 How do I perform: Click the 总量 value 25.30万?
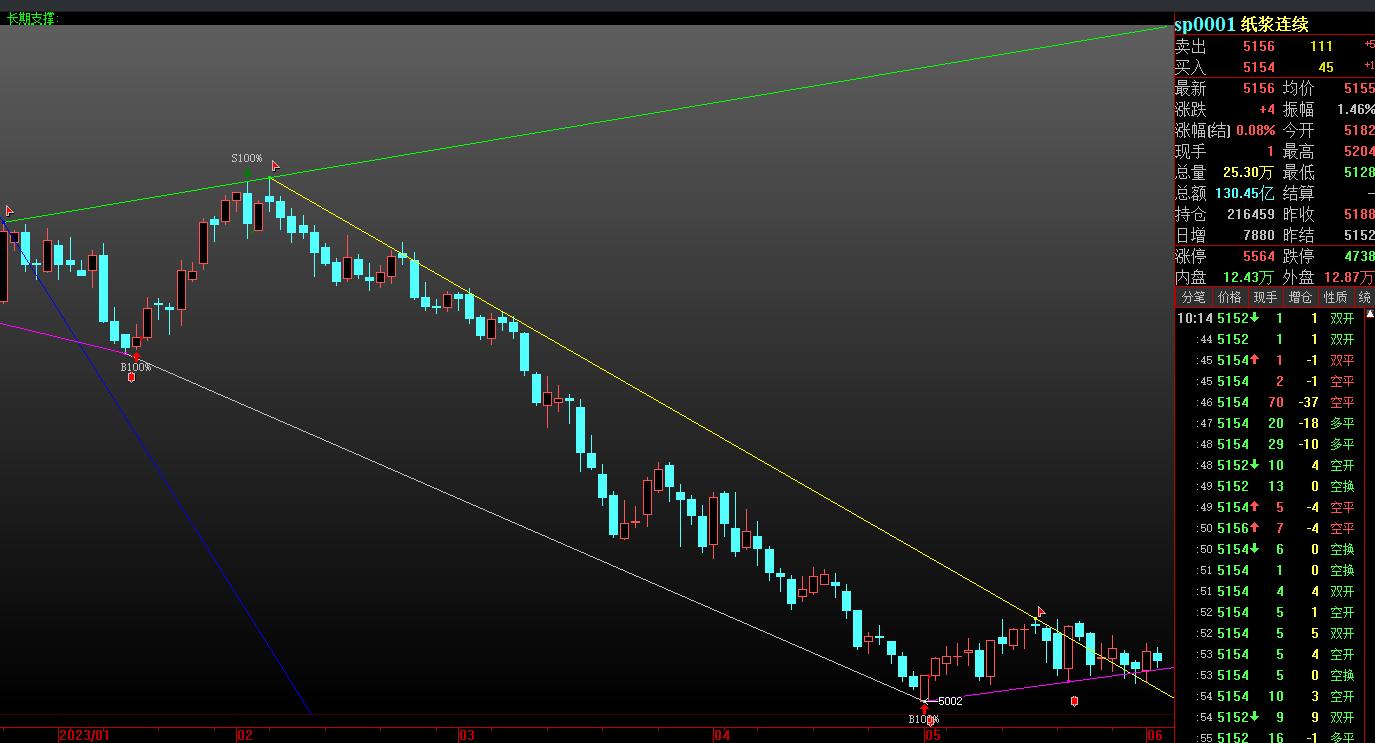point(1248,172)
